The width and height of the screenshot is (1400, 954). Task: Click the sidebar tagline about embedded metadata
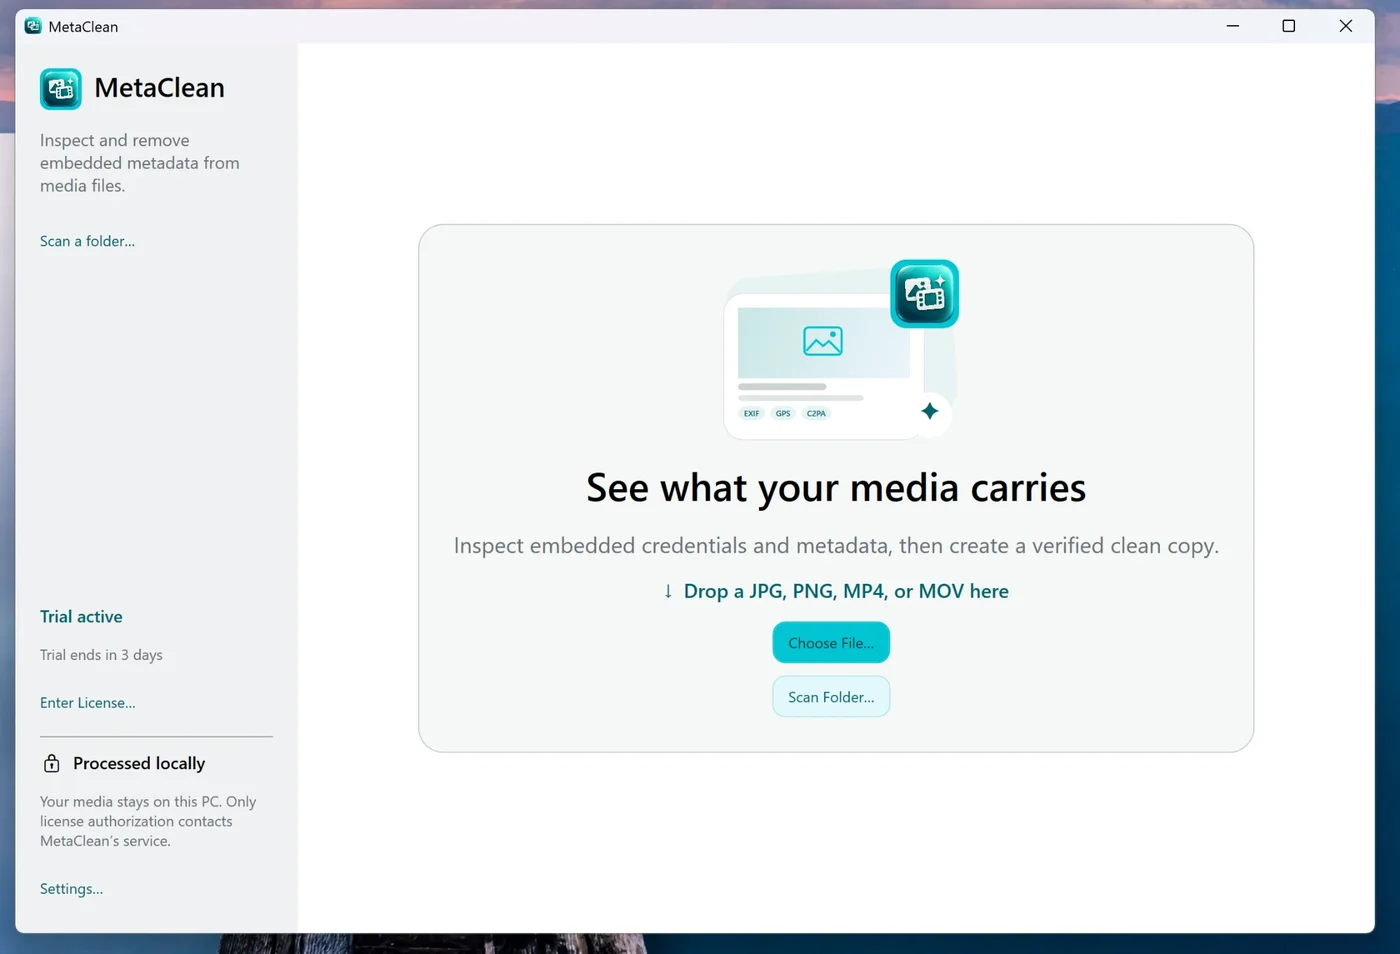click(x=140, y=163)
